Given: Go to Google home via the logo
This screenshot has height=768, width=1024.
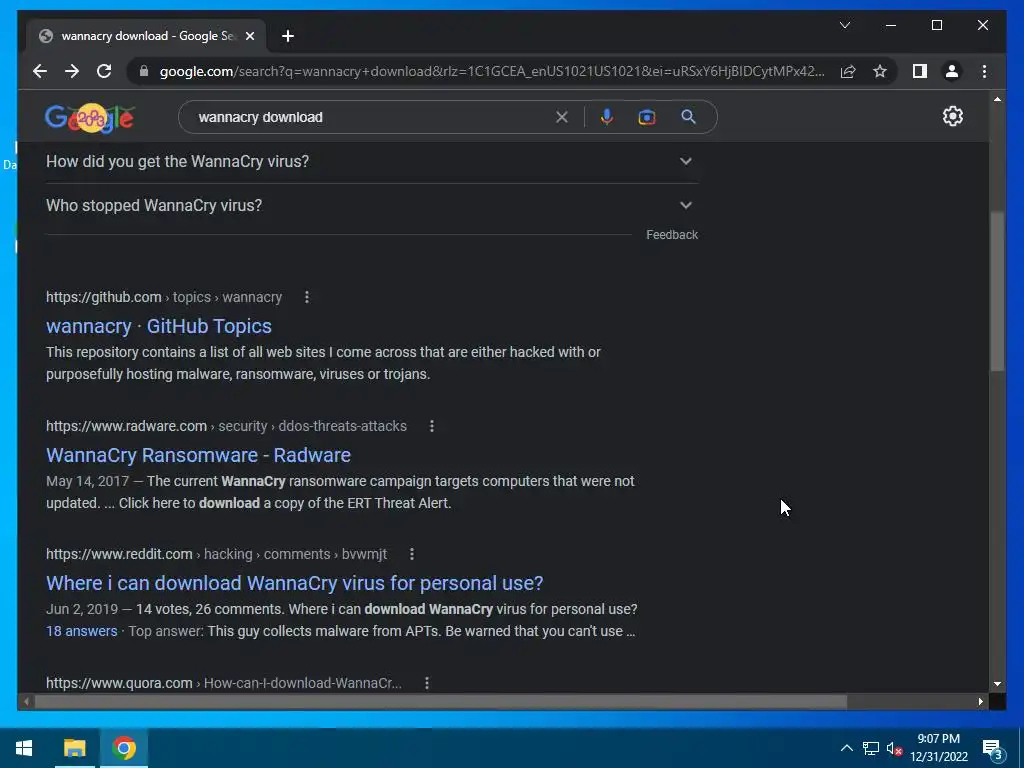Looking at the screenshot, I should pyautogui.click(x=89, y=118).
